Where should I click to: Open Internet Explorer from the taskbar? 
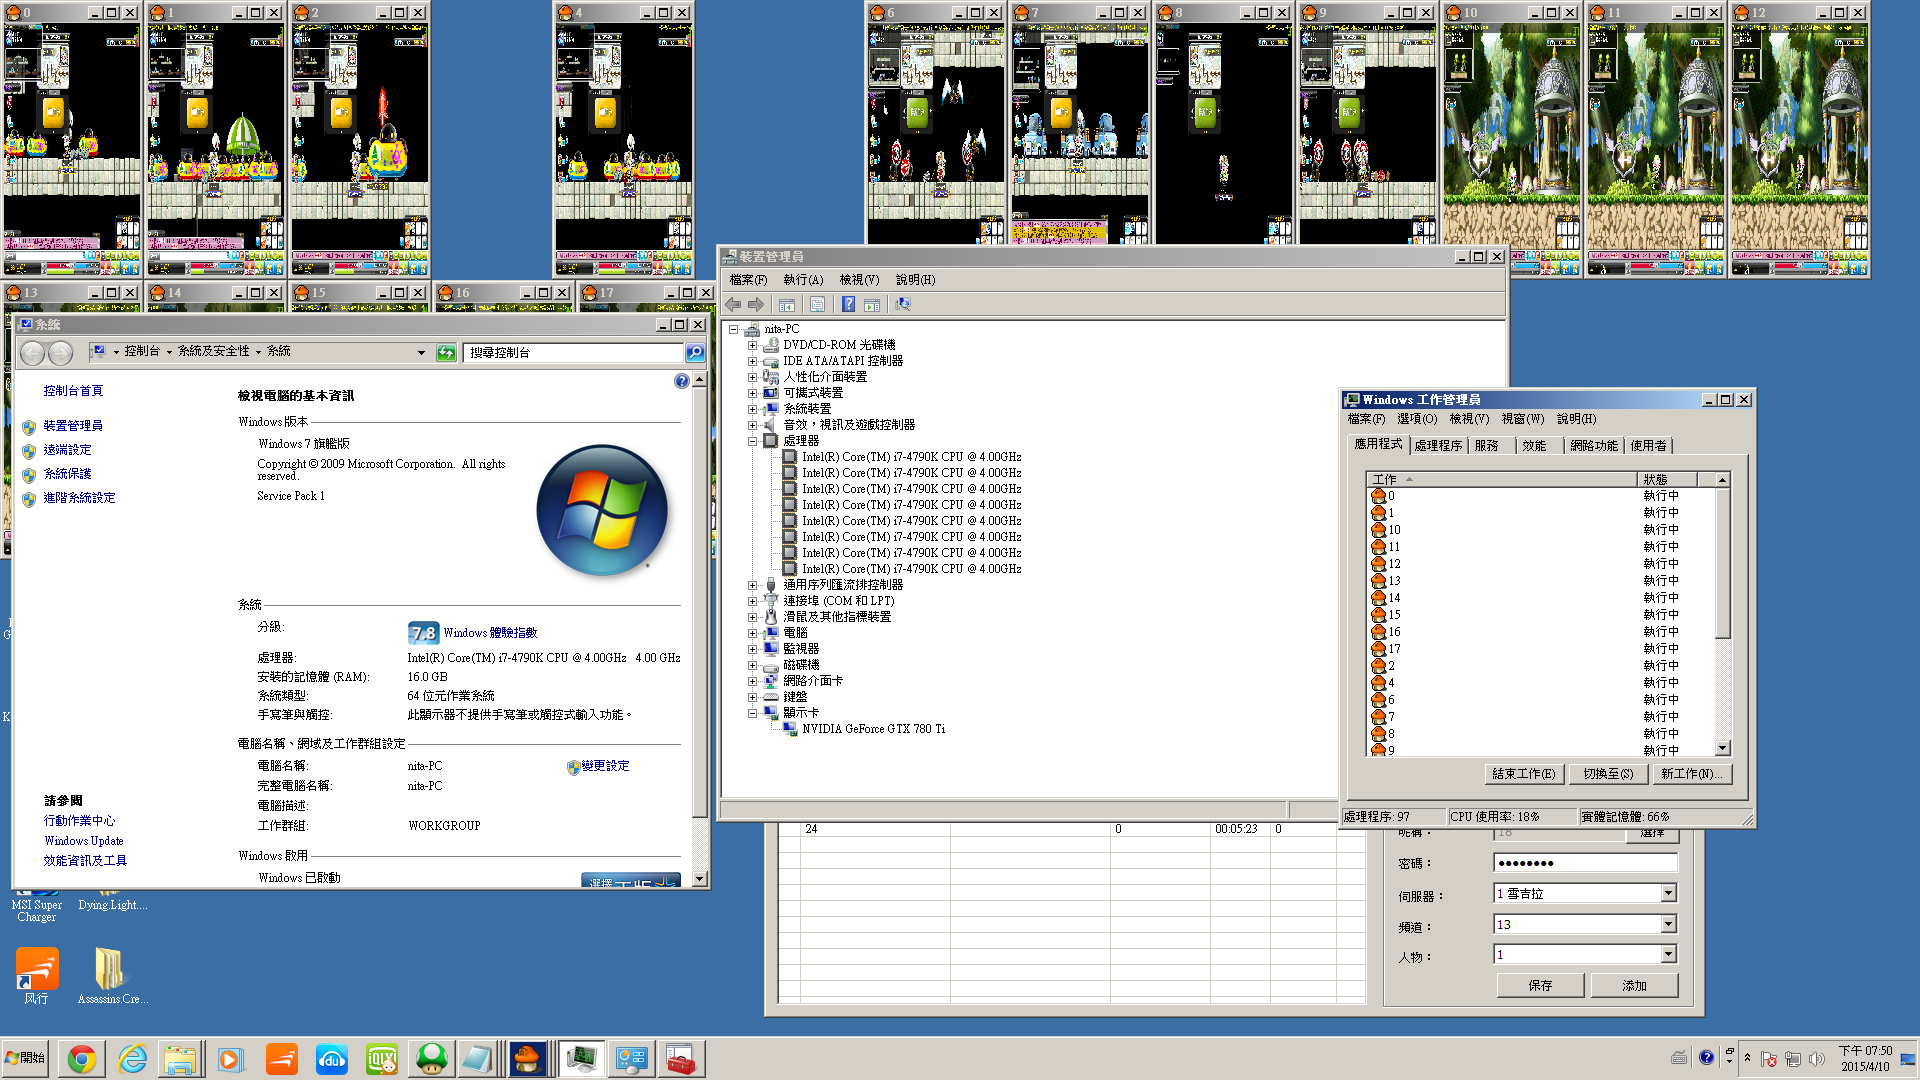click(132, 1059)
